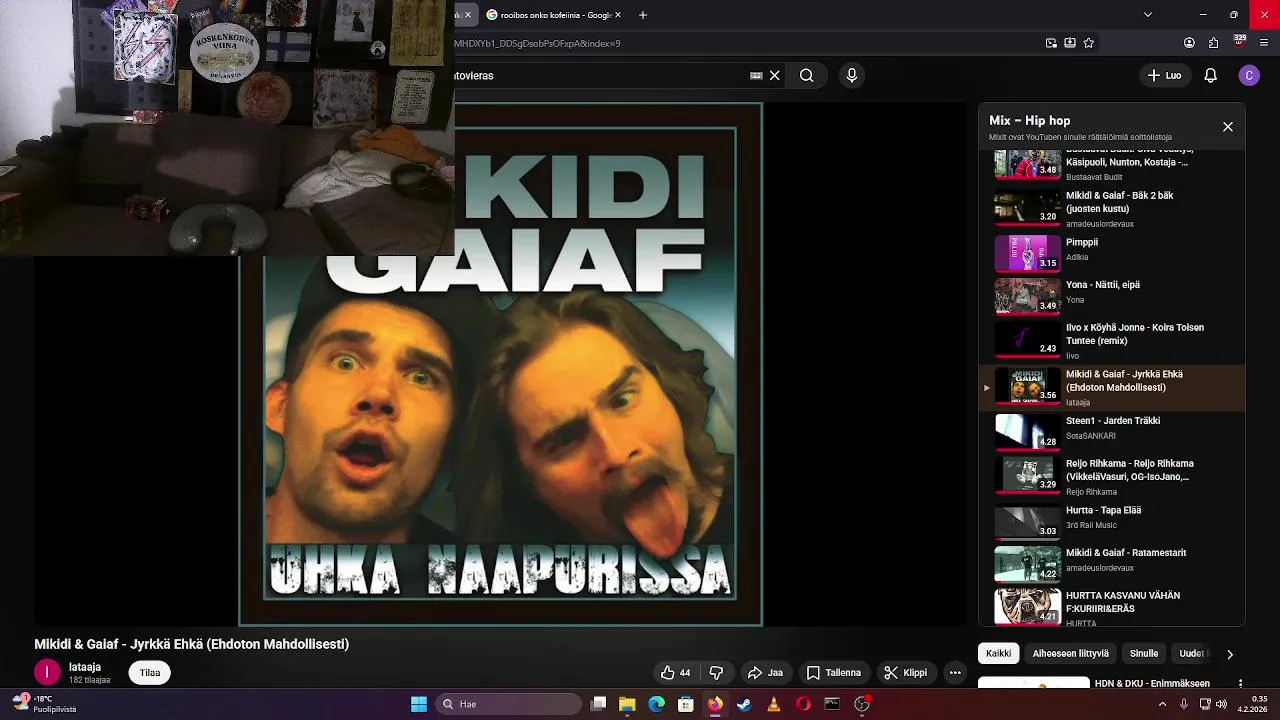This screenshot has height=720, width=1280.
Task: Open YouTube notifications bell
Action: pos(1210,75)
